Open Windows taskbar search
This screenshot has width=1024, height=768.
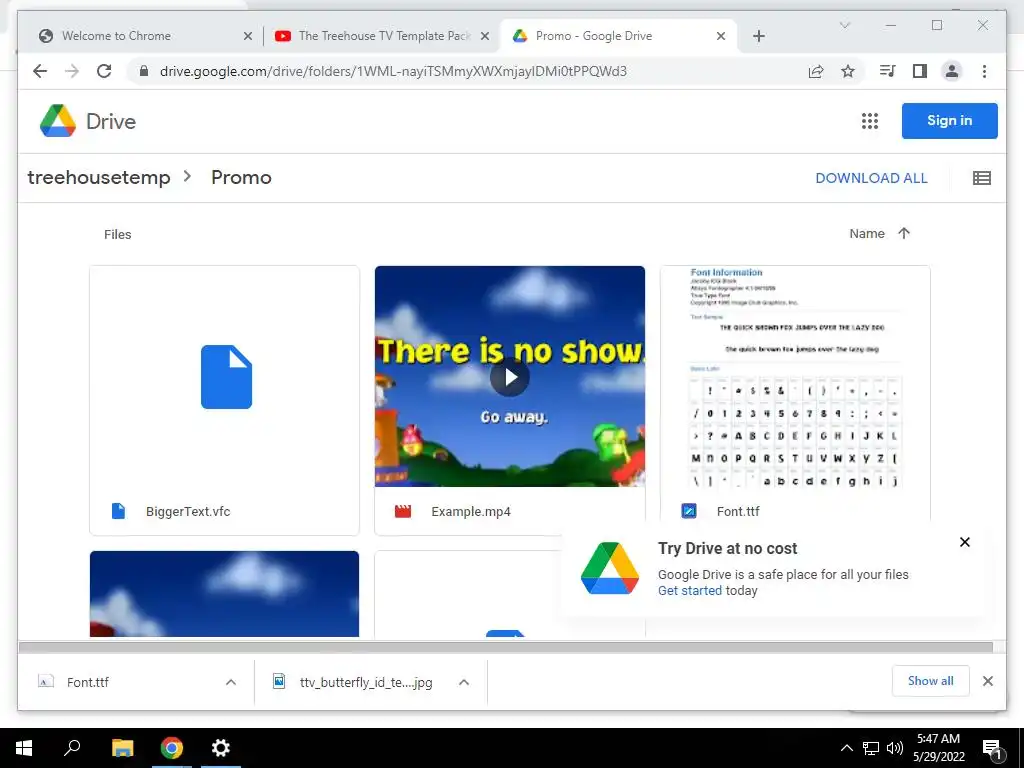pyautogui.click(x=72, y=748)
